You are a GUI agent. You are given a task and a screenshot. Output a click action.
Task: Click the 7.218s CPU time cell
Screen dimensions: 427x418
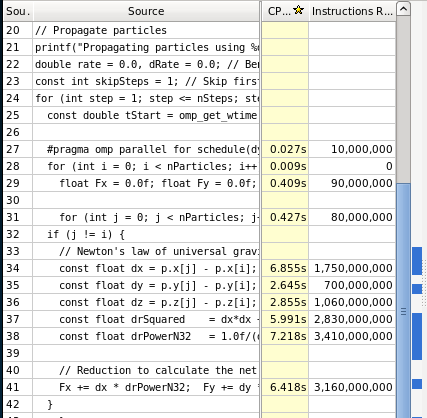[x=285, y=336]
